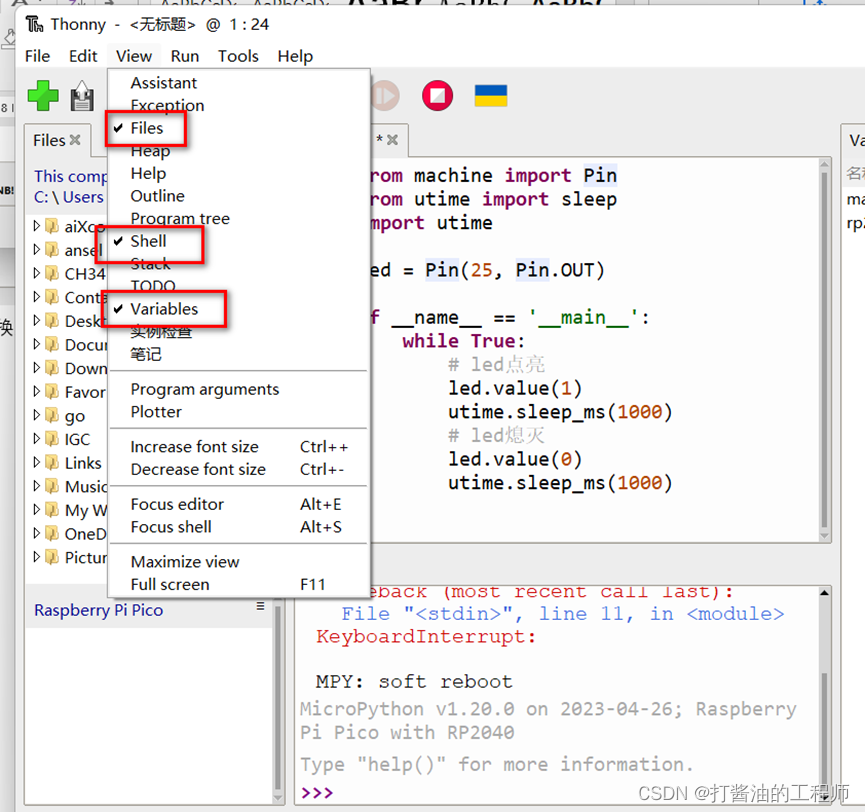Viewport: 865px width, 812px height.
Task: Expand the Contacts folder arrow
Action: point(36,297)
